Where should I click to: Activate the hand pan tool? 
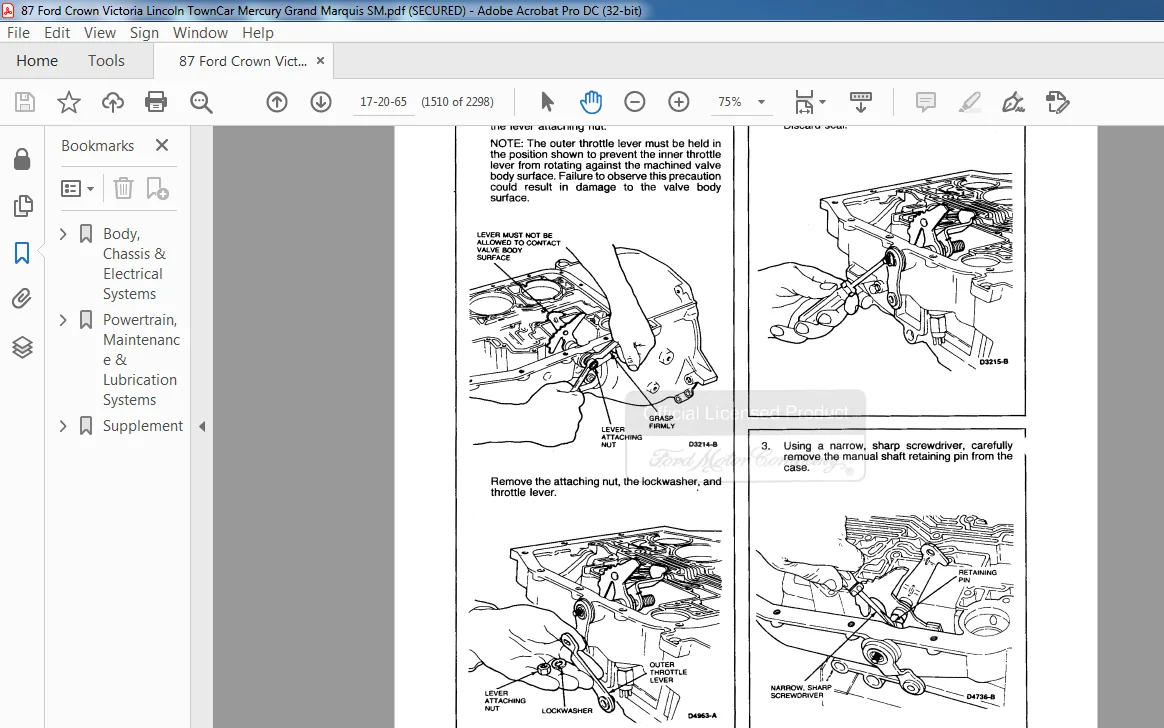(591, 102)
